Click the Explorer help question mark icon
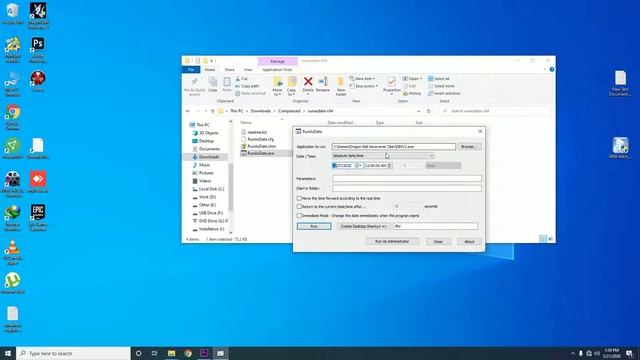Viewport: 640px width, 360px height. click(x=551, y=69)
